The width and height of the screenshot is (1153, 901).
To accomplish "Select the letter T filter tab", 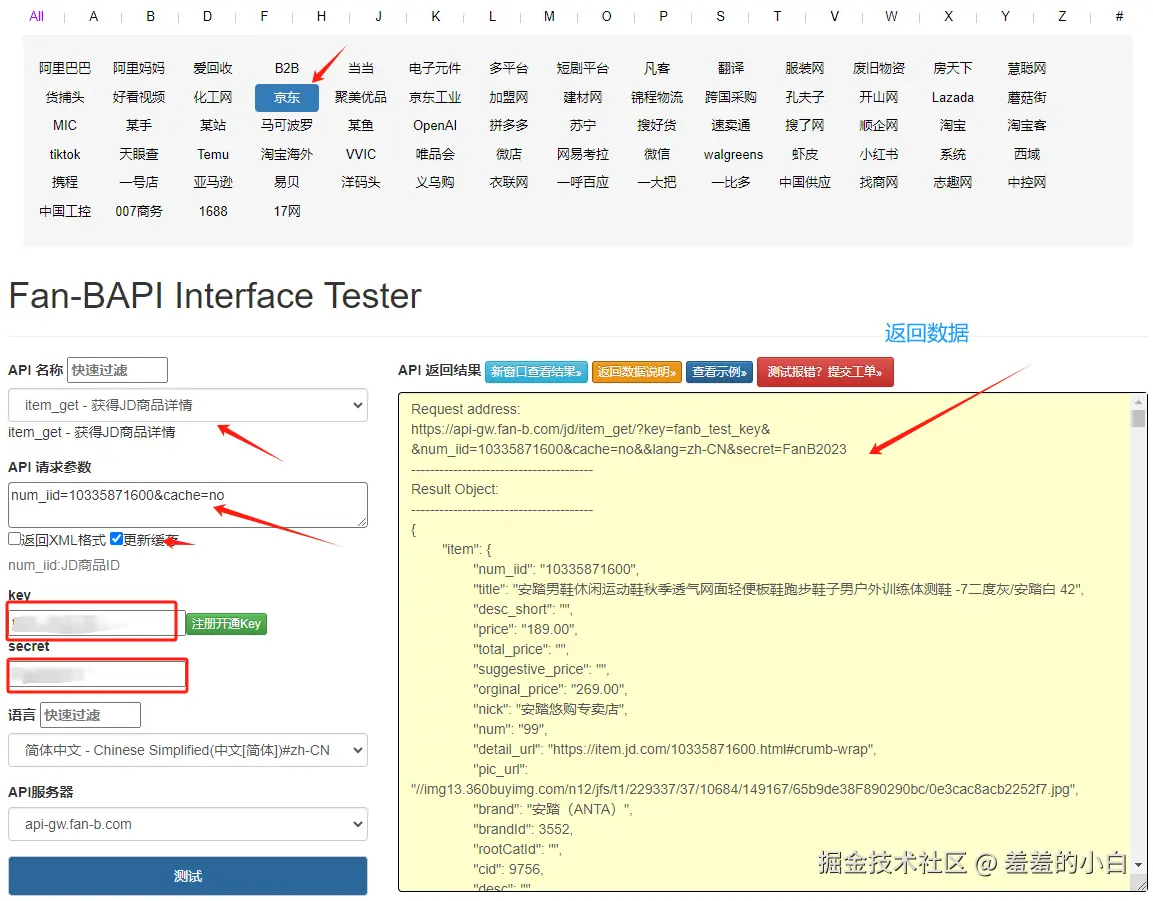I will pyautogui.click(x=777, y=16).
